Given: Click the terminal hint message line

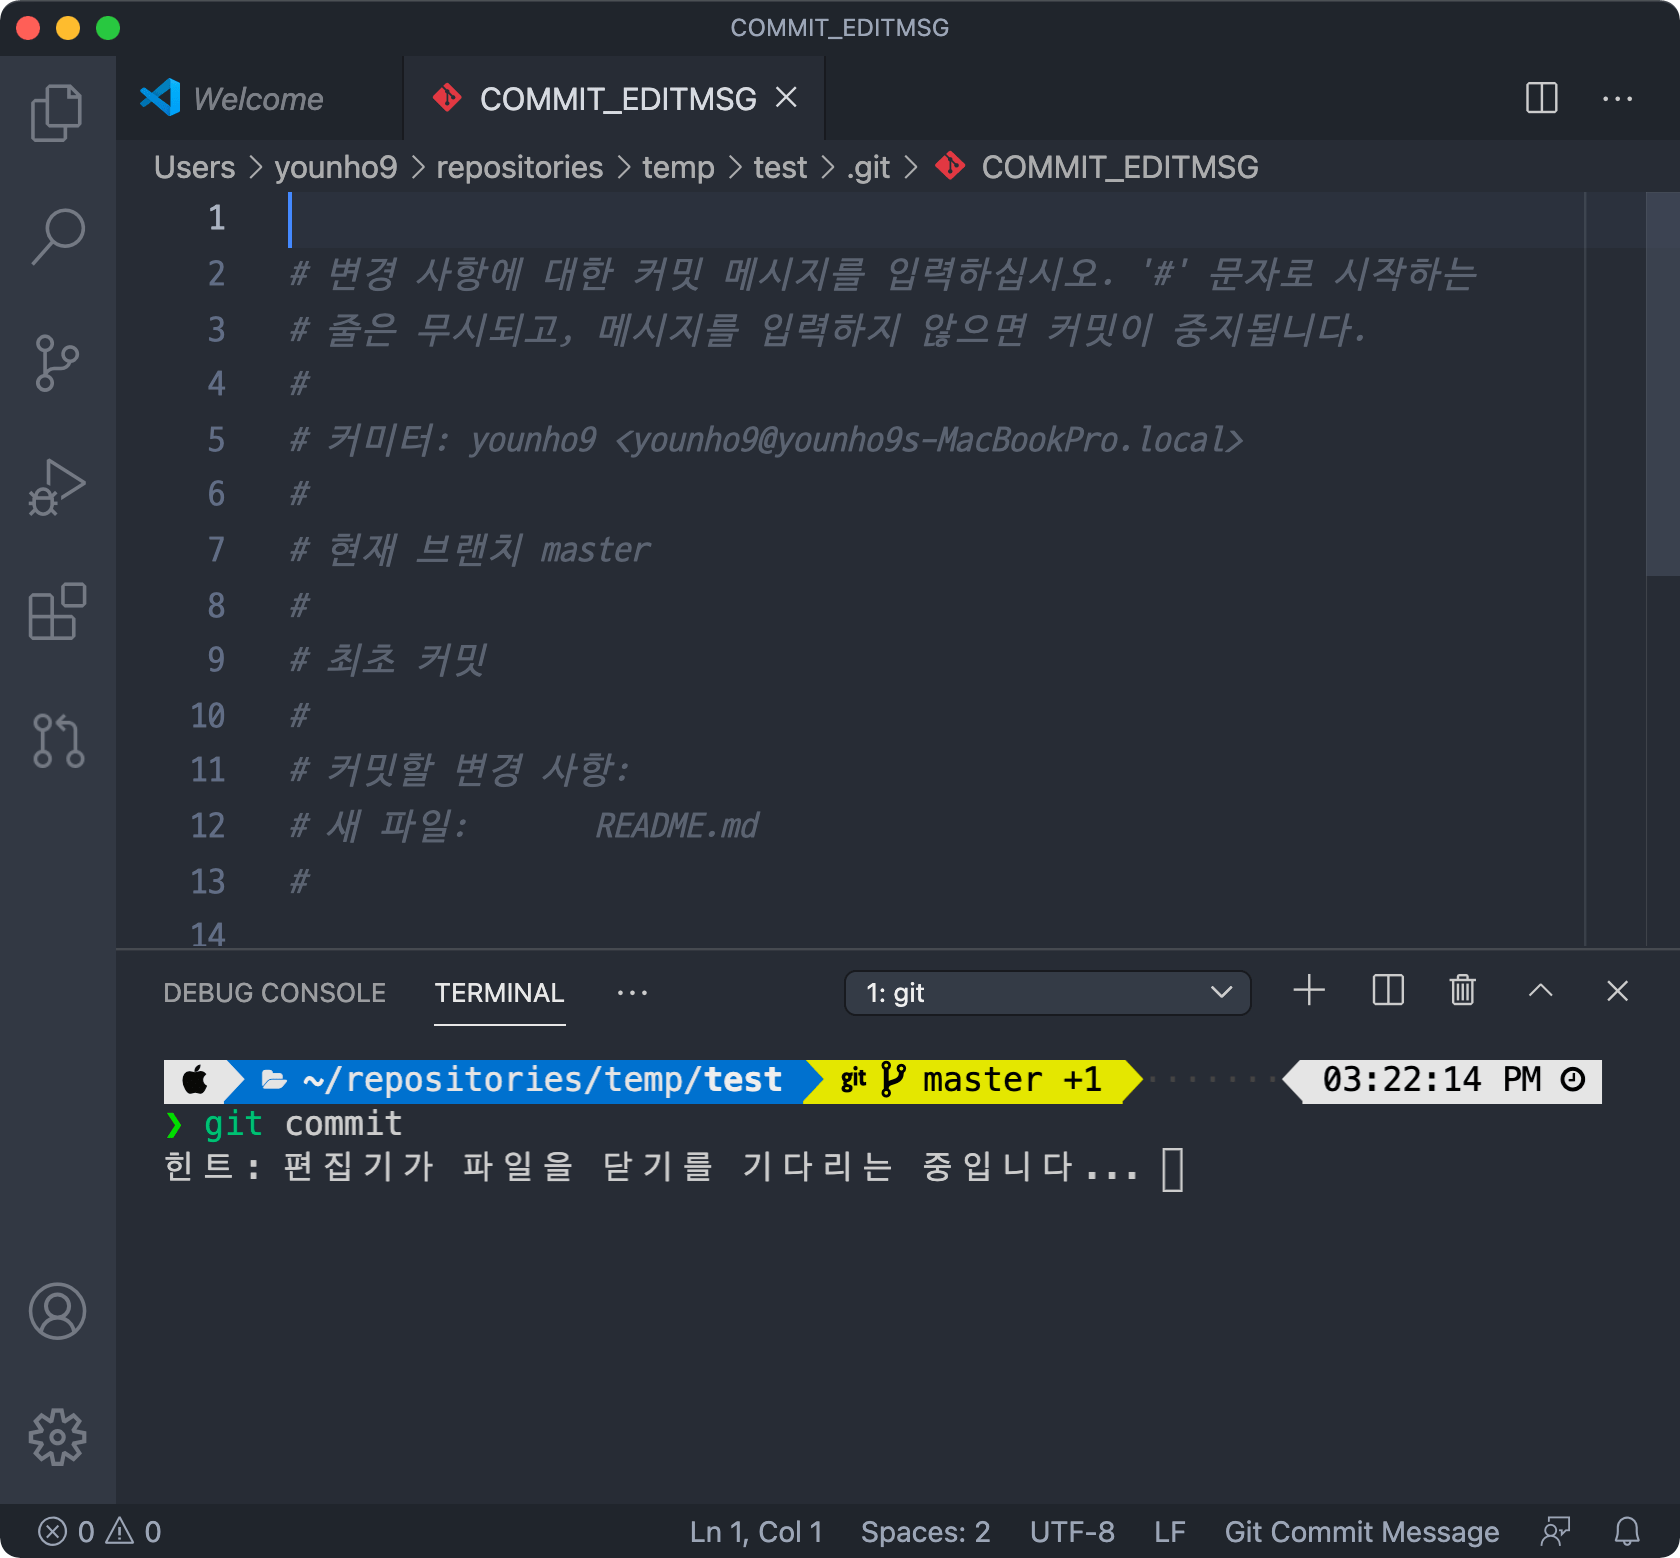Looking at the screenshot, I should pyautogui.click(x=651, y=1167).
